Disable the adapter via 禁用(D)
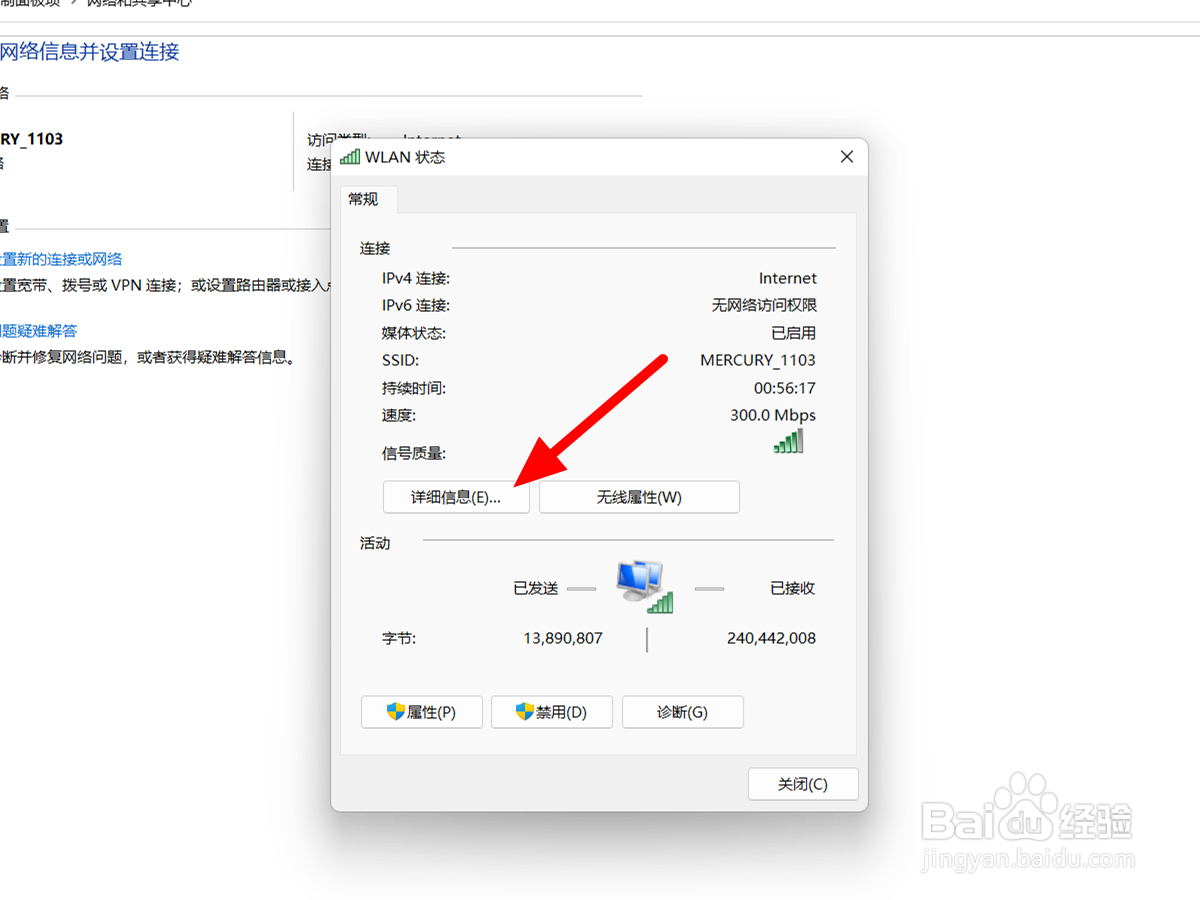The width and height of the screenshot is (1200, 900). point(552,712)
